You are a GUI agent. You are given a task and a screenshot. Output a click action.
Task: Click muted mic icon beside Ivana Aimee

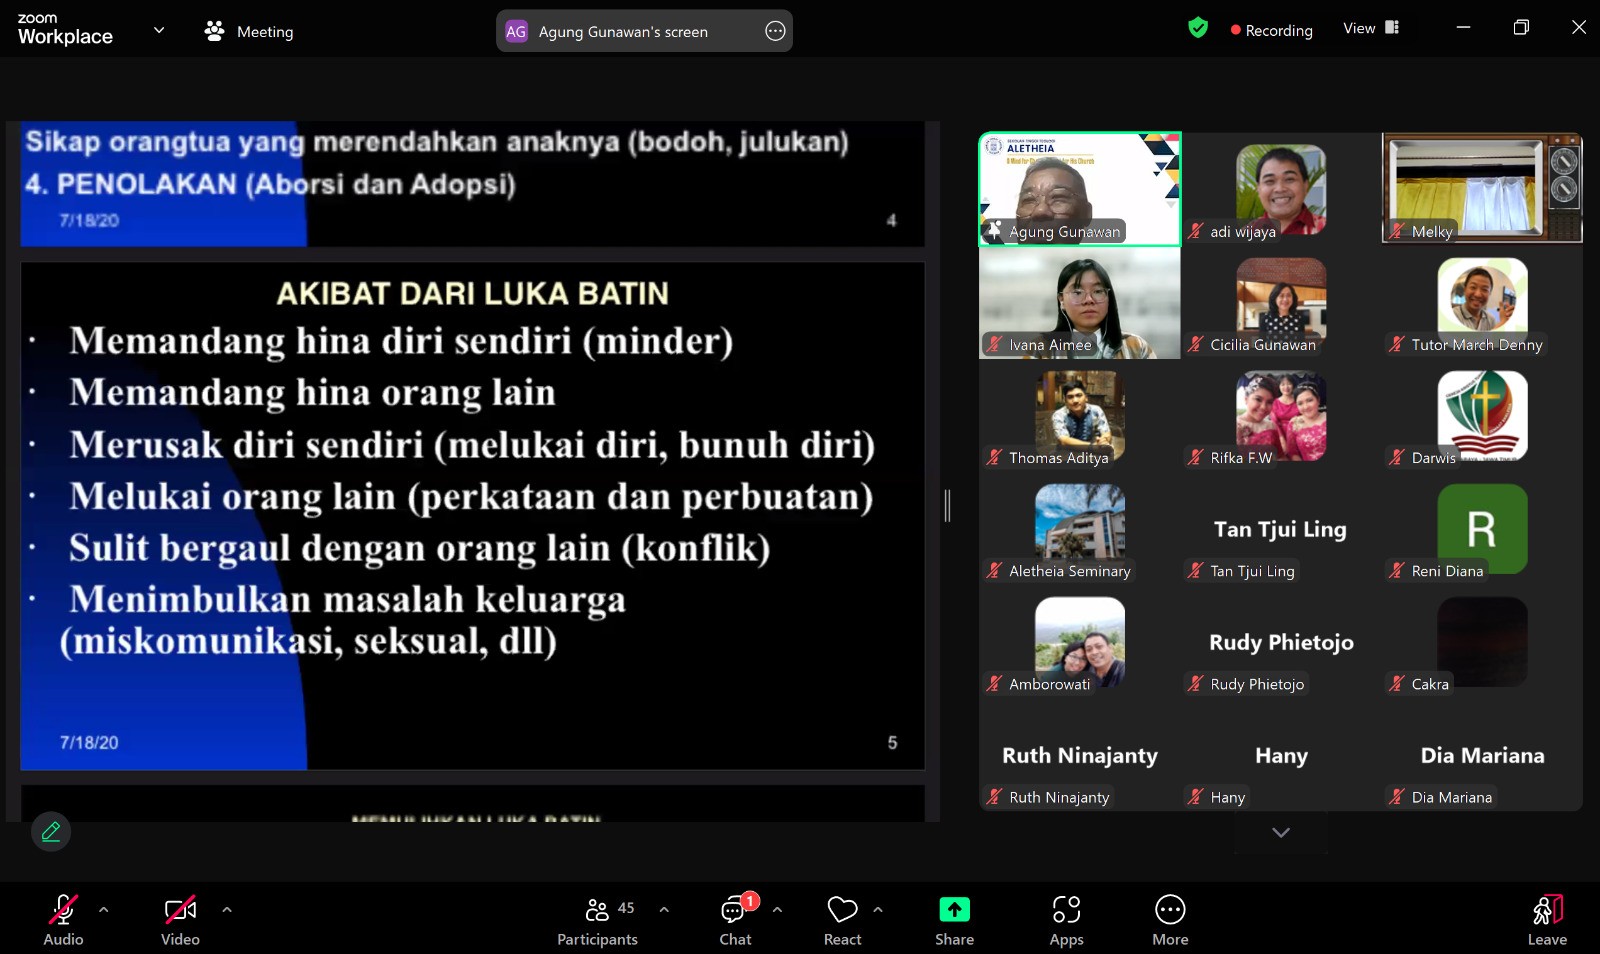(994, 344)
